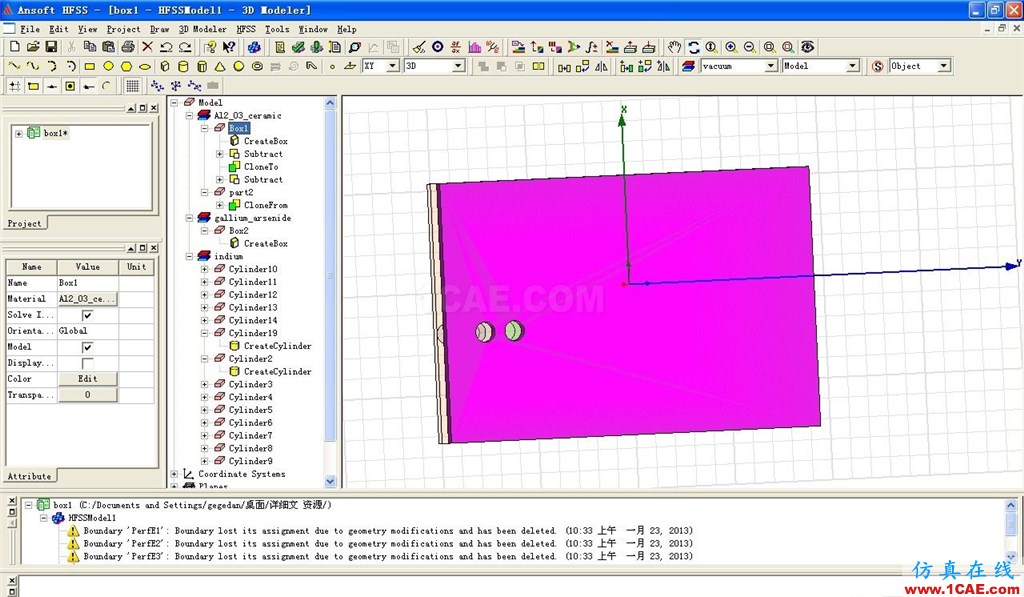This screenshot has width=1024, height=597.
Task: Select the Draw rectangle tool
Action: (x=90, y=66)
